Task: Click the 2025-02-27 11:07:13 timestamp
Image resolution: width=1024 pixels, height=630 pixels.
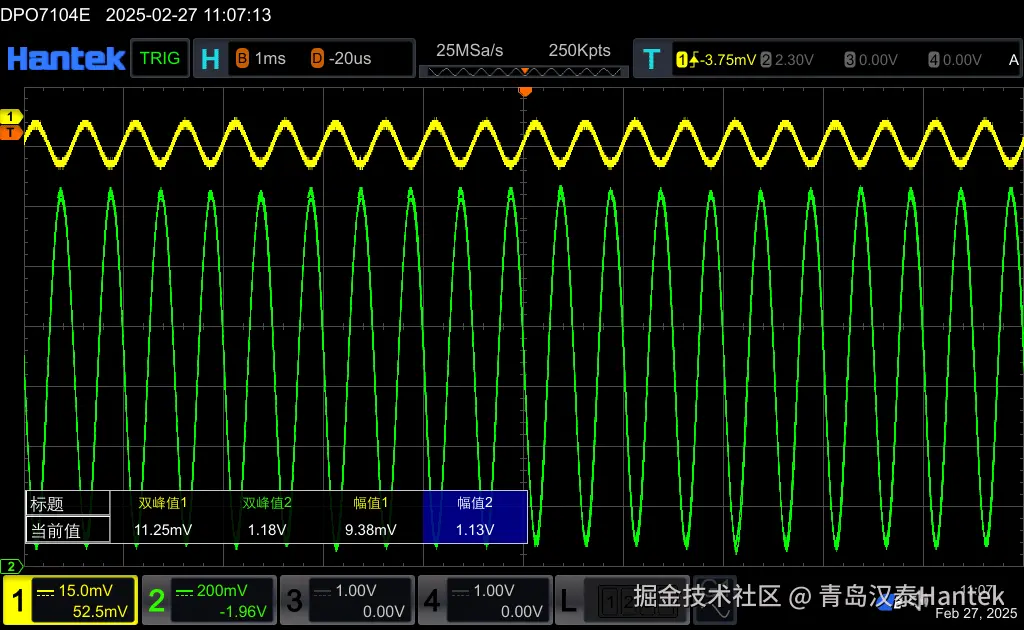Action: pos(188,14)
